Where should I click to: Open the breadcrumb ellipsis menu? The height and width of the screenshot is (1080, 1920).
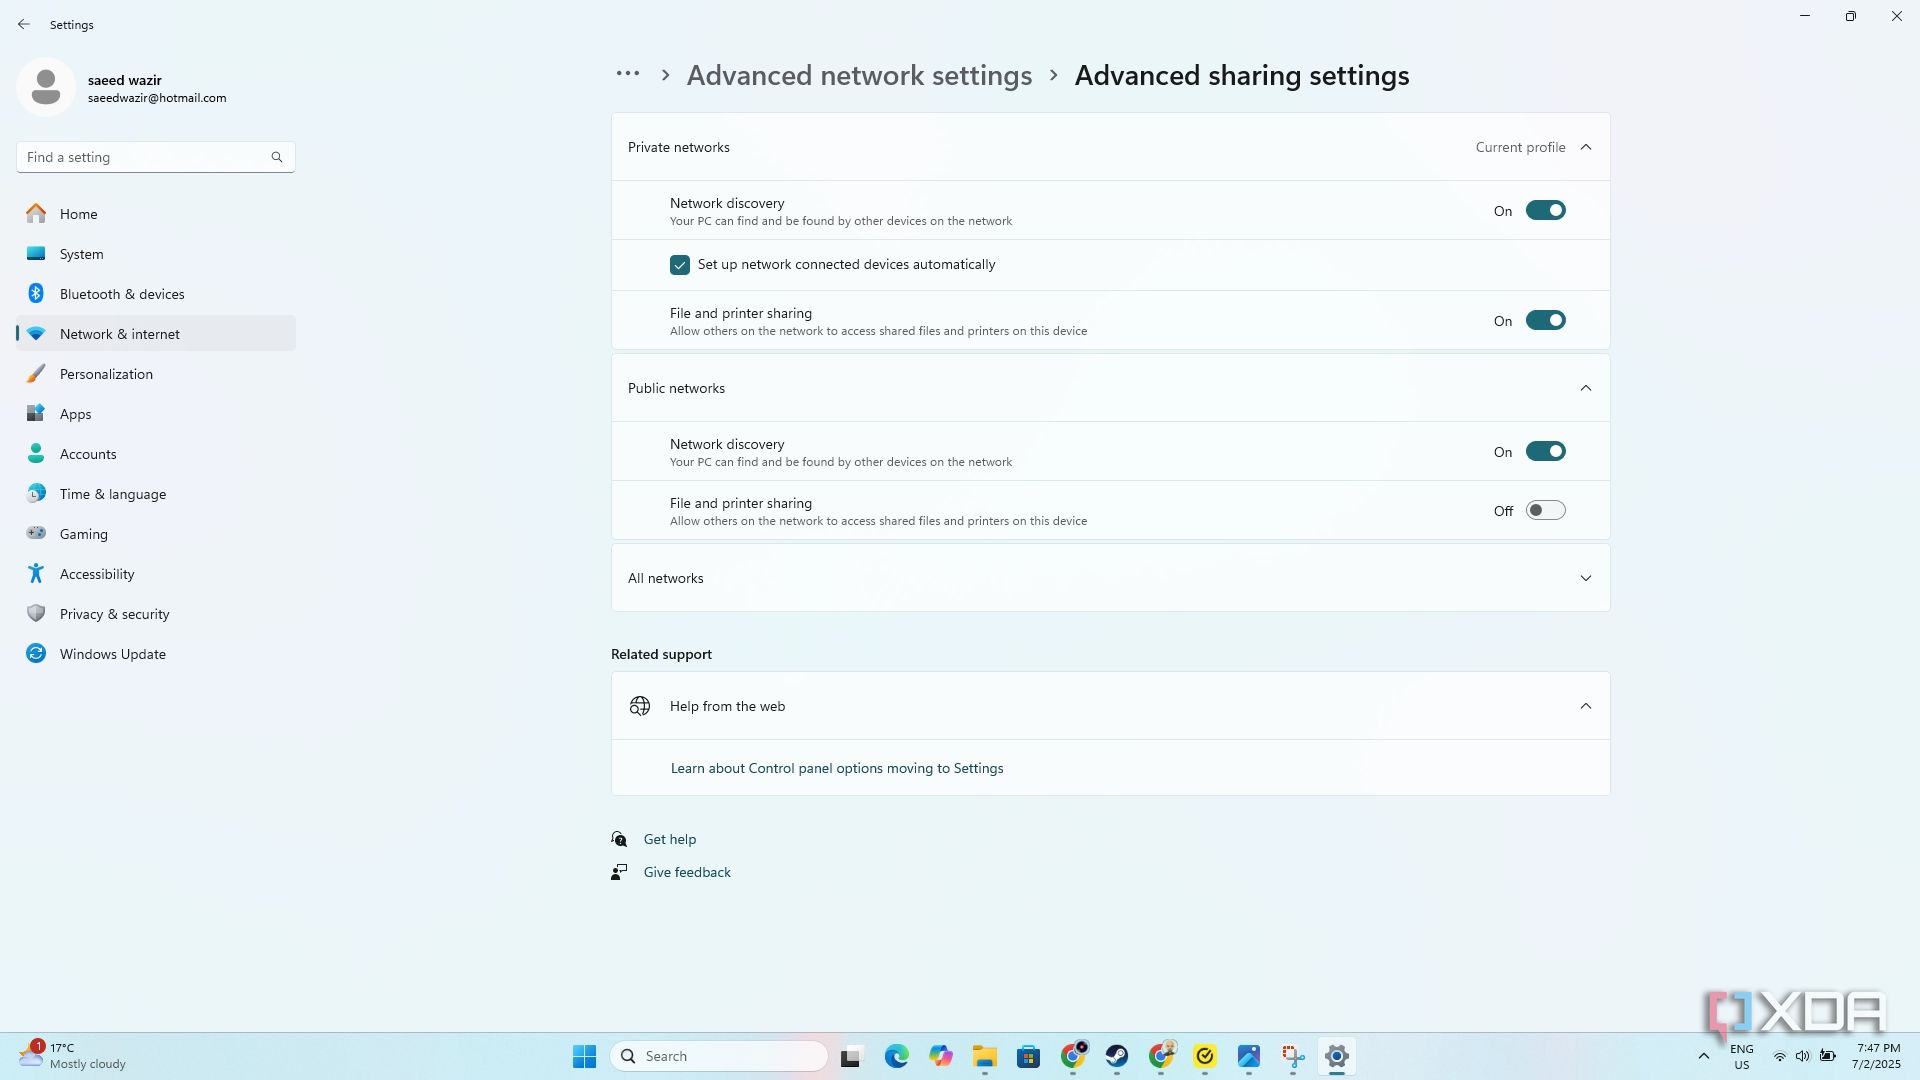point(628,74)
